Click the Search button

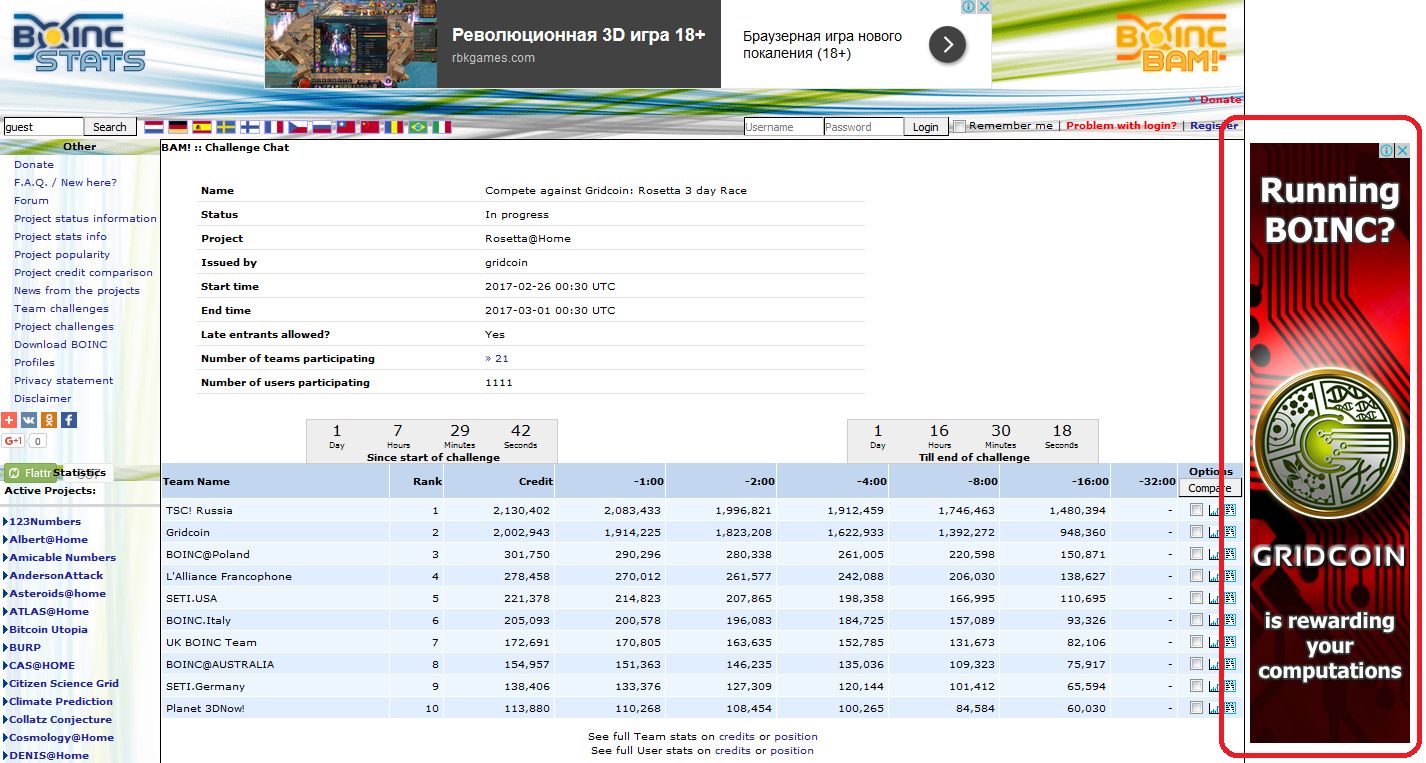click(110, 127)
